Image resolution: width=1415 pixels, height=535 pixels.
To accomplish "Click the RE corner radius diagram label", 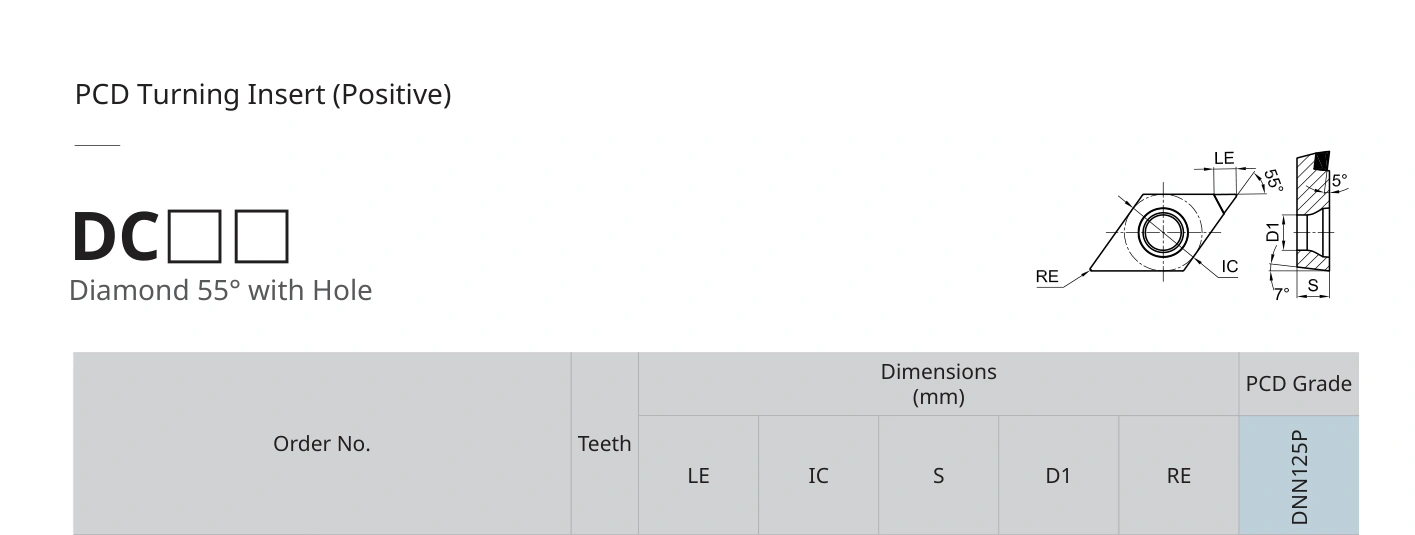I will [x=1047, y=276].
